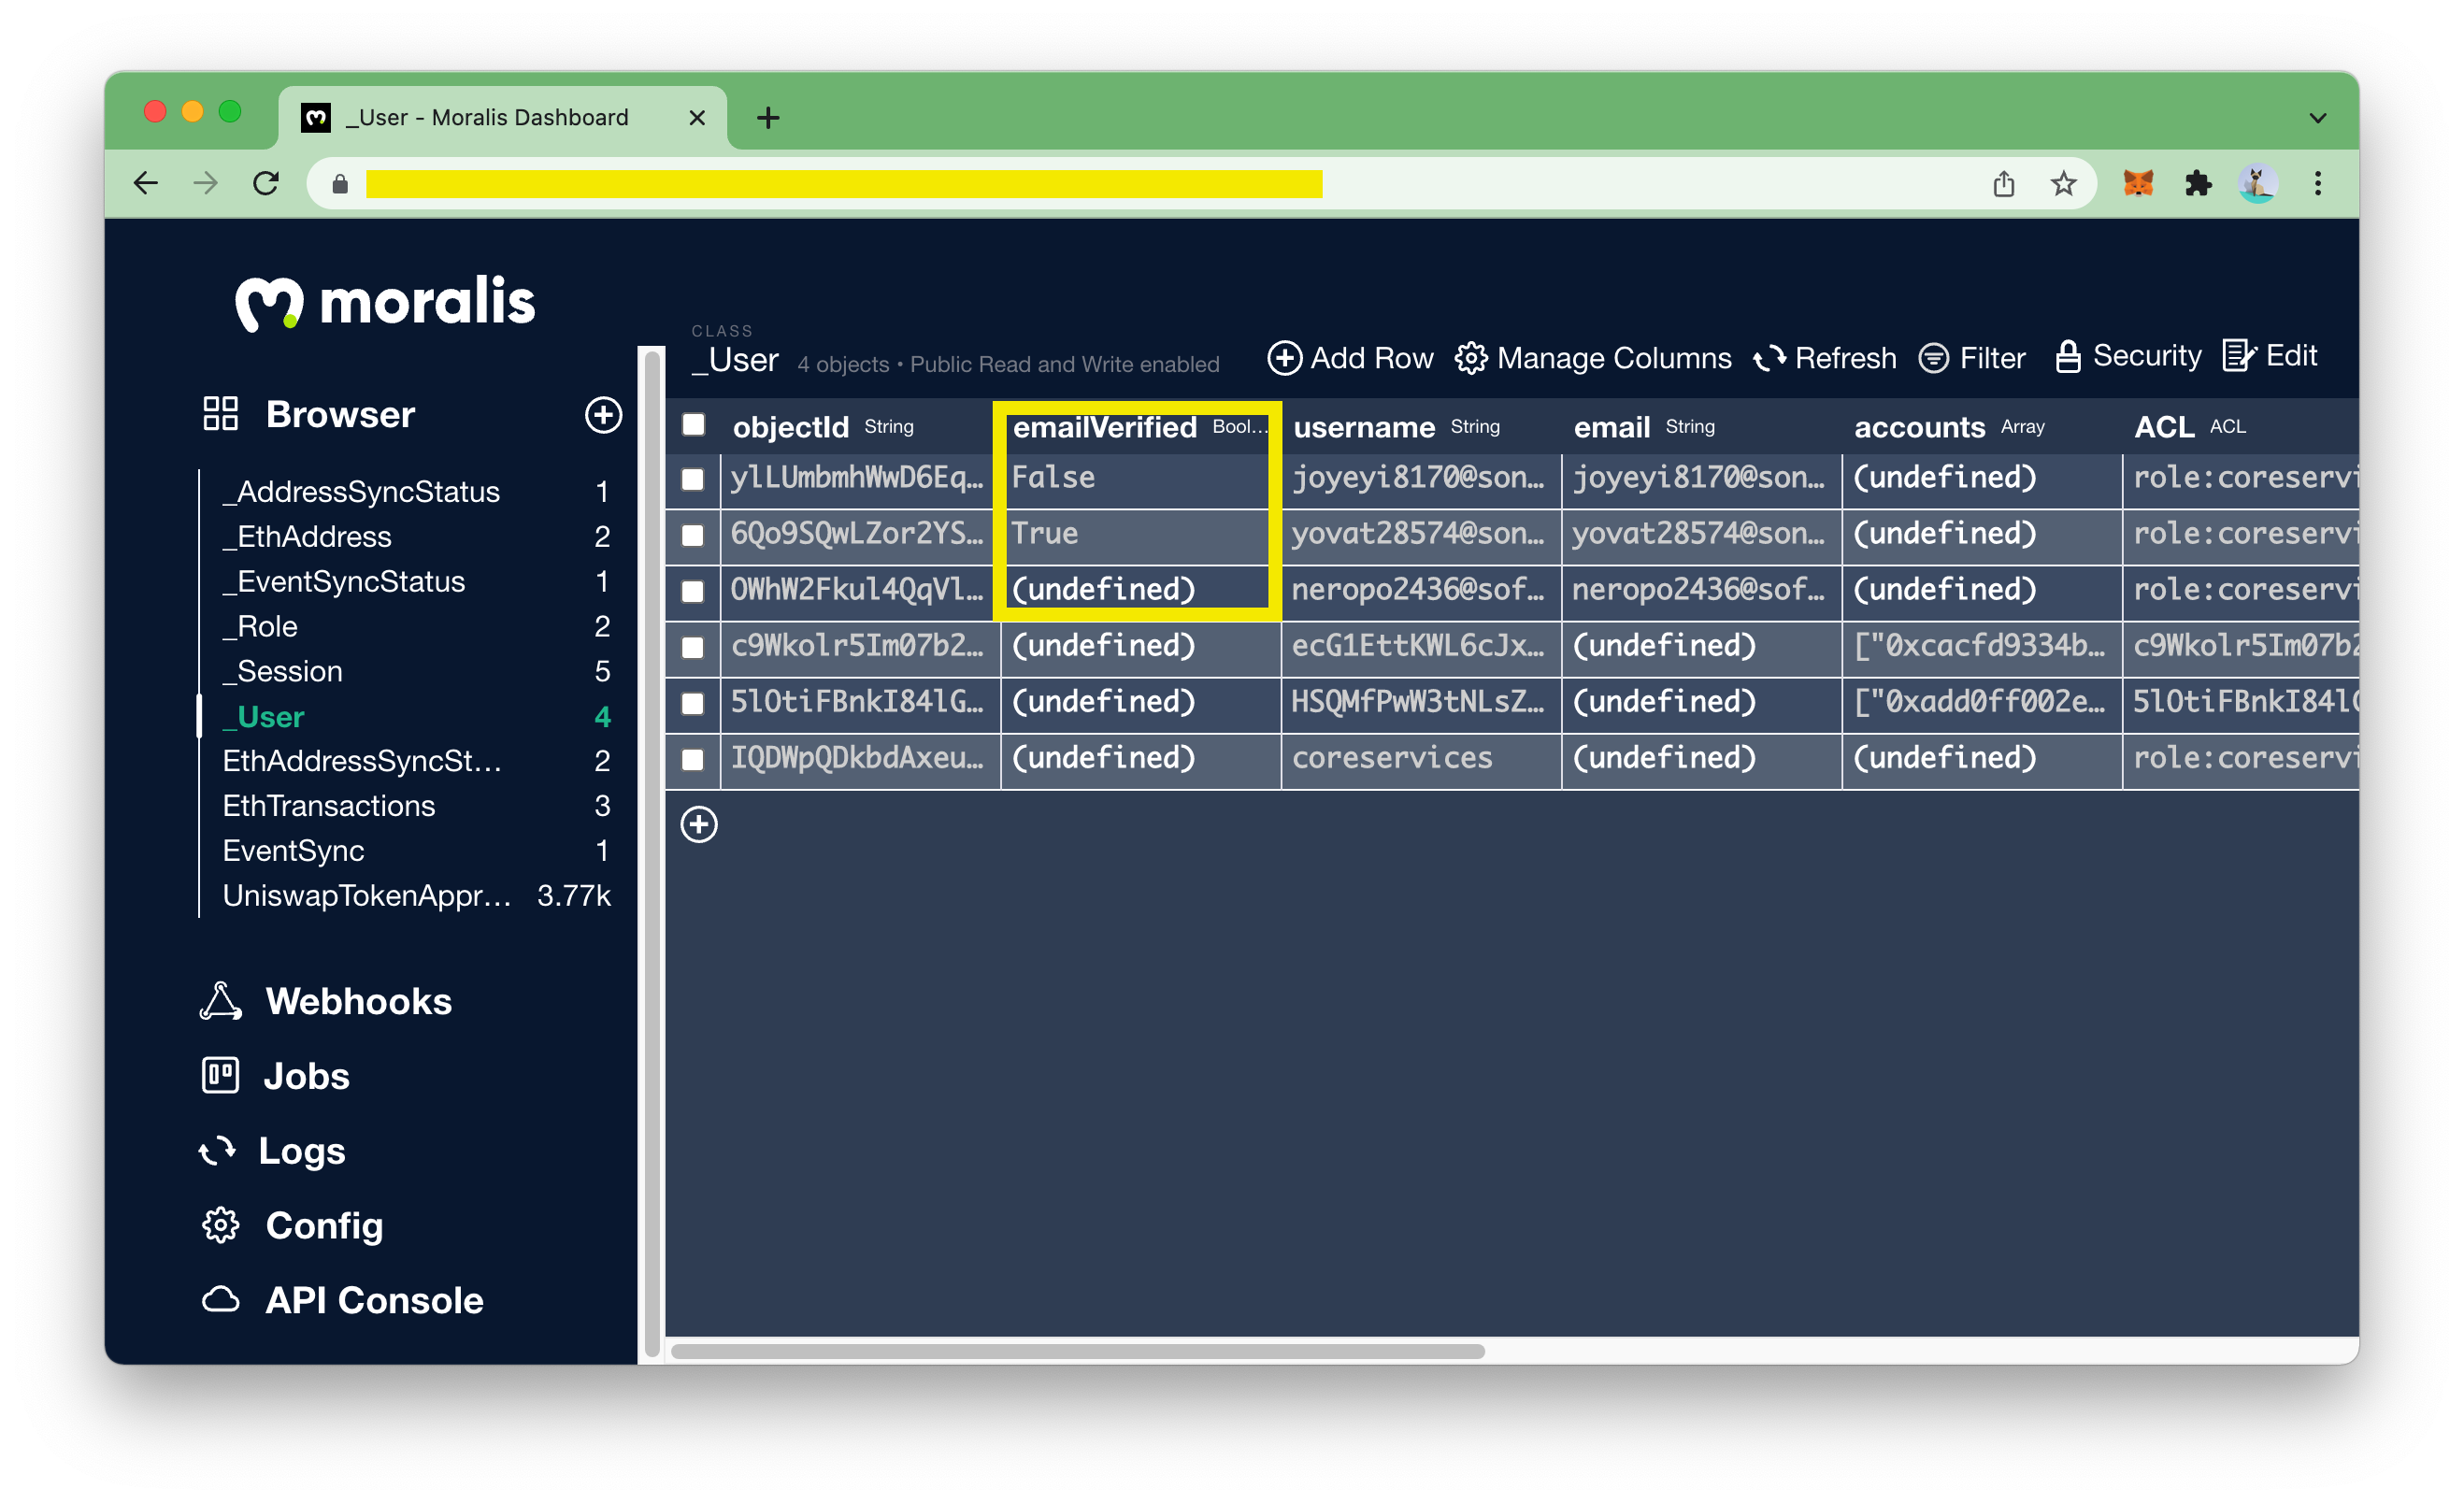2464x1503 pixels.
Task: Click the emailVerified column header
Action: 1139,427
